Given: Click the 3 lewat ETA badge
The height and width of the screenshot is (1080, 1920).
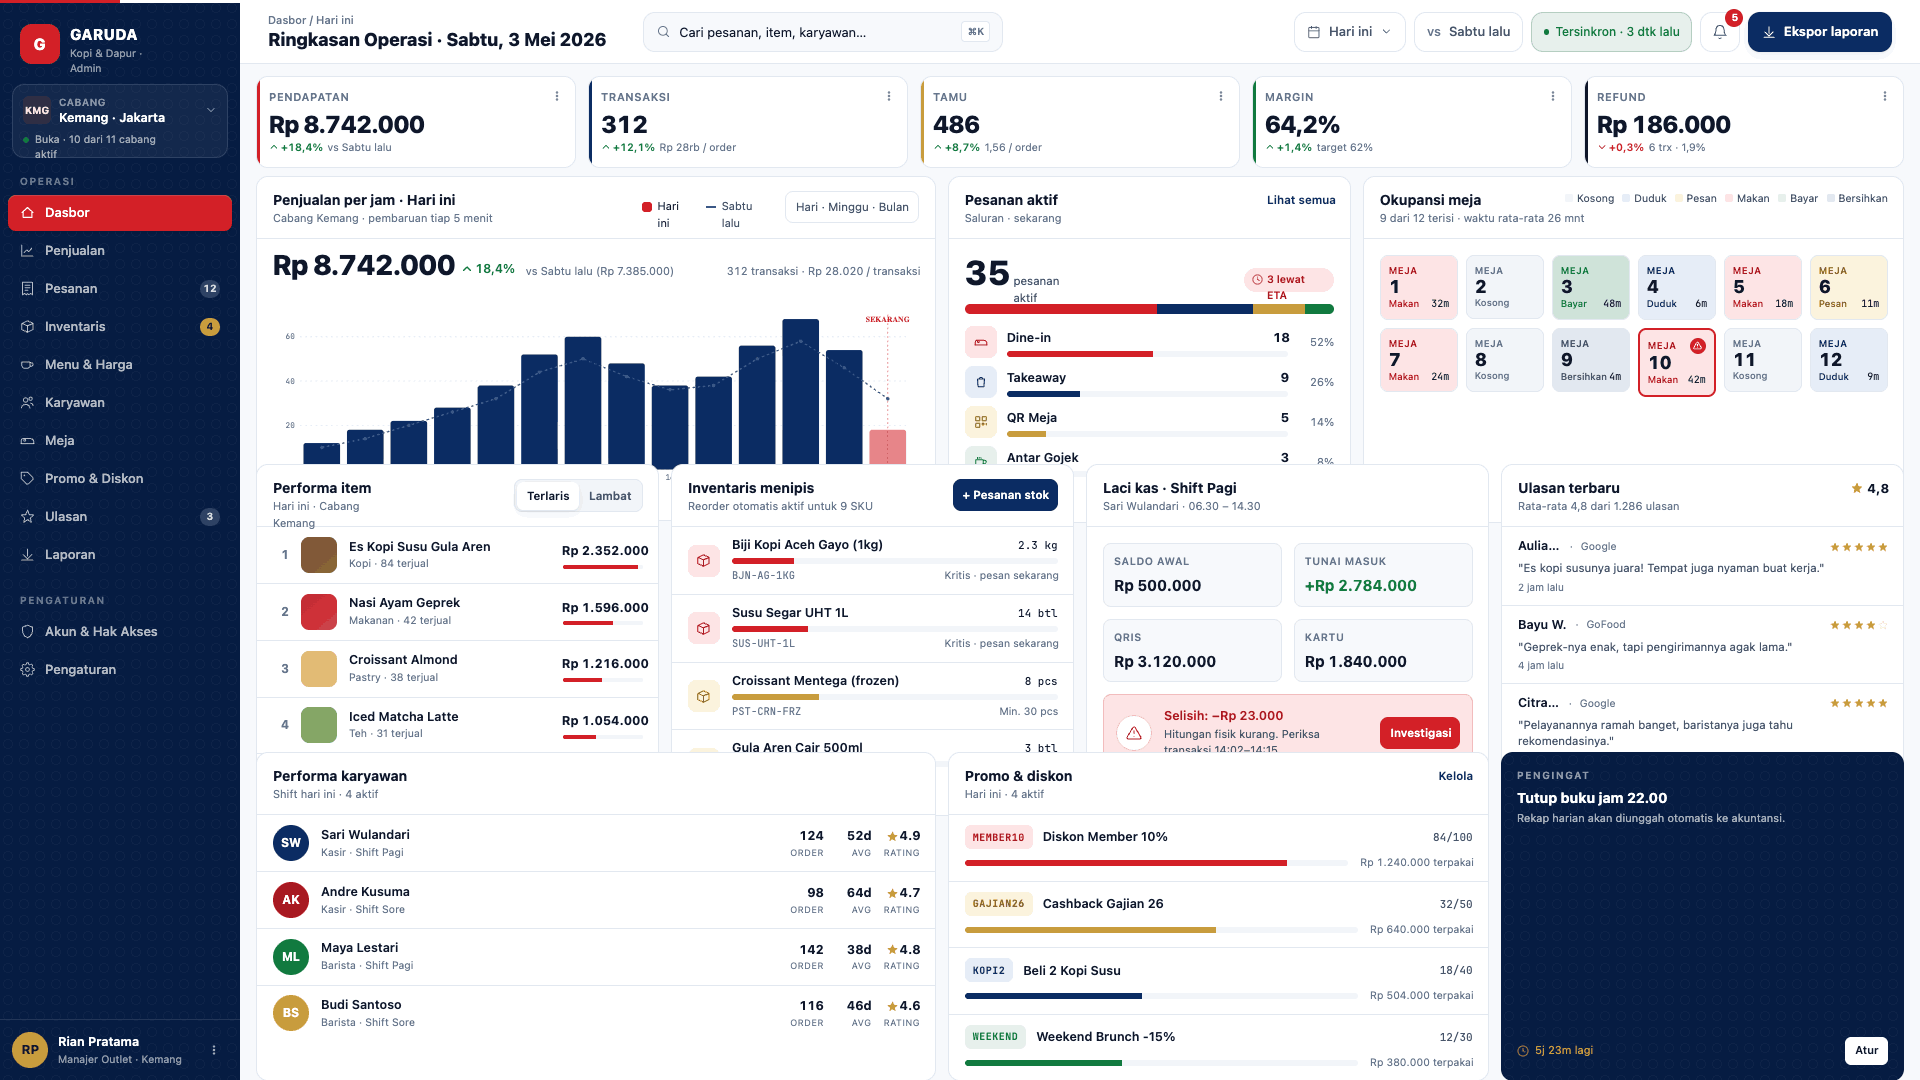Looking at the screenshot, I should [x=1289, y=280].
